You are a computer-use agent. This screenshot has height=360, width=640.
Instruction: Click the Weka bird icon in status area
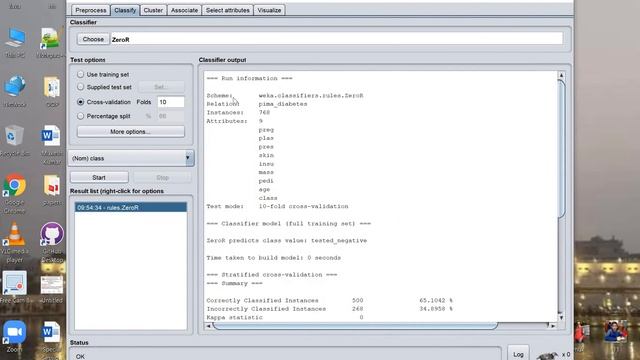point(548,355)
